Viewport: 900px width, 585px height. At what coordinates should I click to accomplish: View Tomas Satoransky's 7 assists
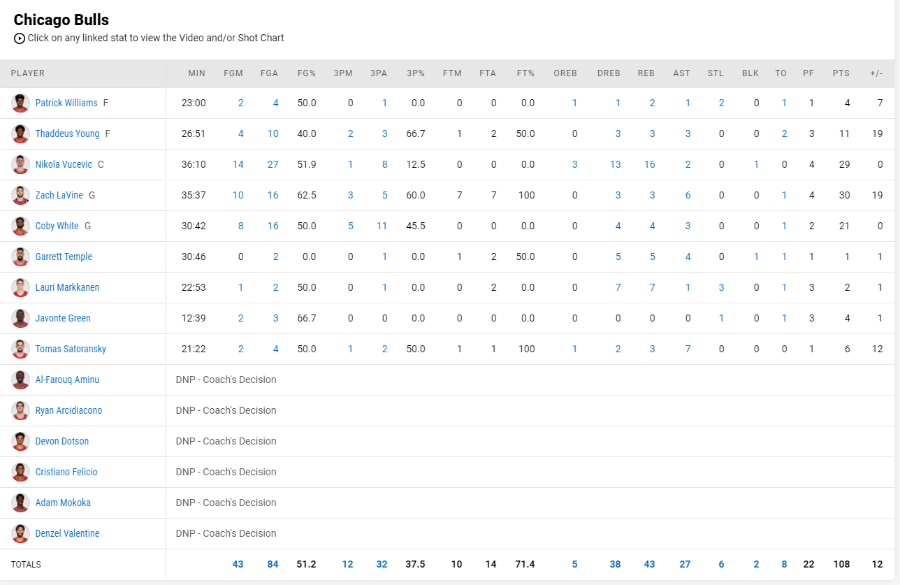(688, 348)
